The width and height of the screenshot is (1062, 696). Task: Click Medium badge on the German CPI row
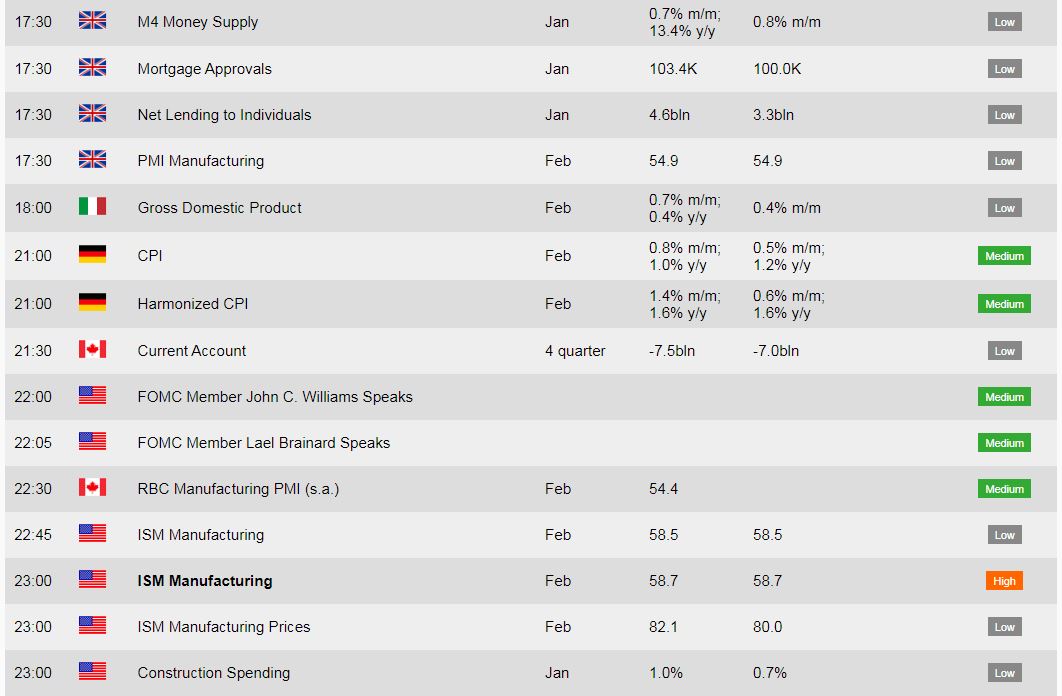1004,256
